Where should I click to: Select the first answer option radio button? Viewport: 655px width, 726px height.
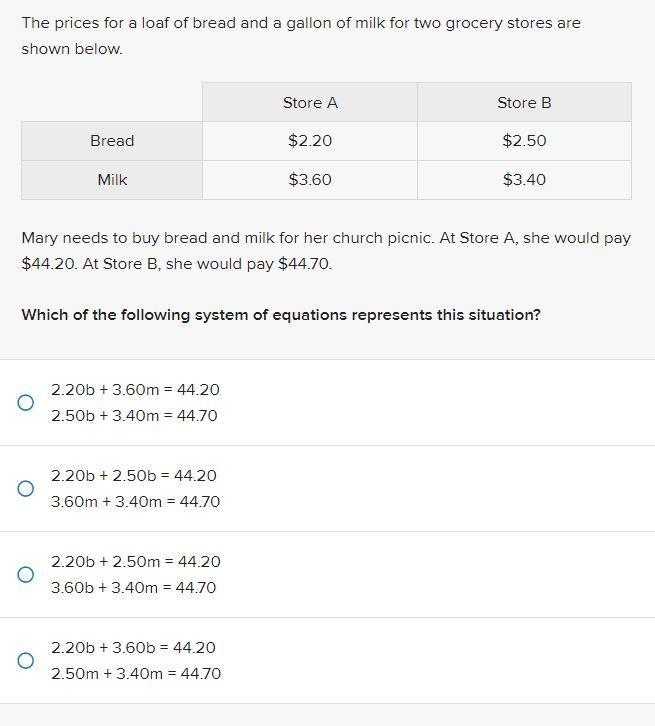pyautogui.click(x=26, y=402)
